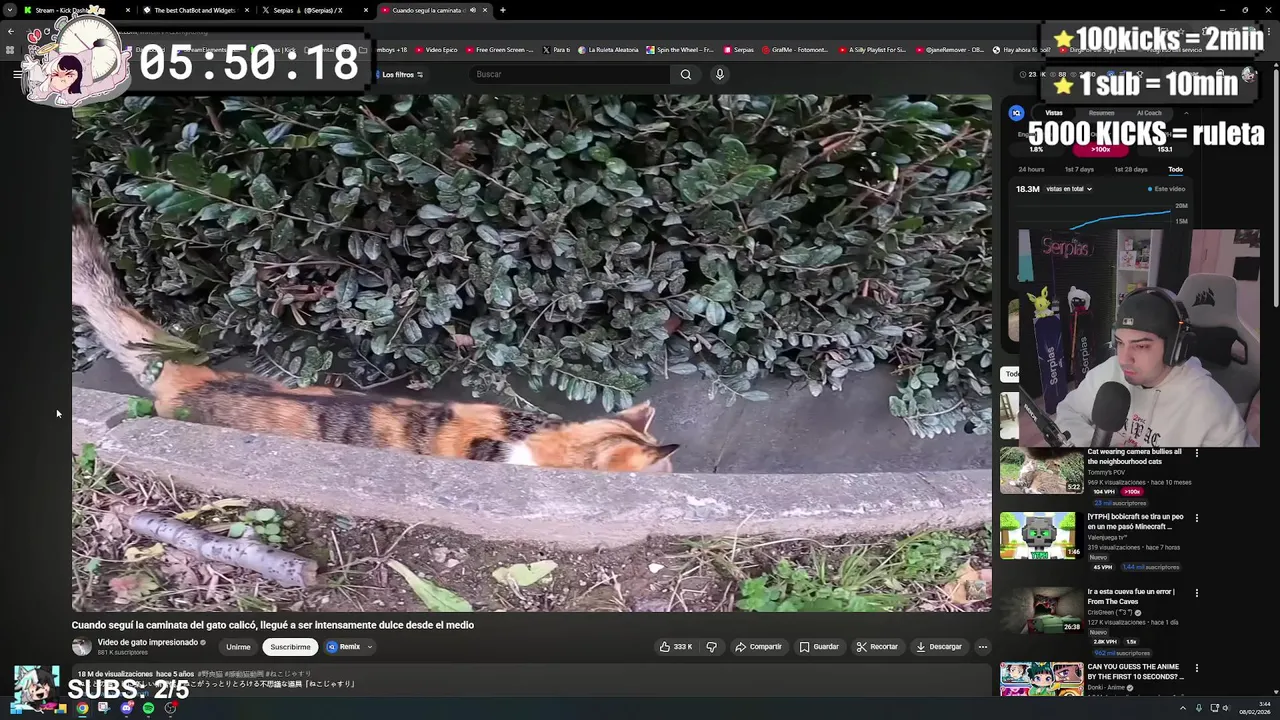Dislike the calico cat video
This screenshot has width=1280, height=720.
pyautogui.click(x=711, y=647)
